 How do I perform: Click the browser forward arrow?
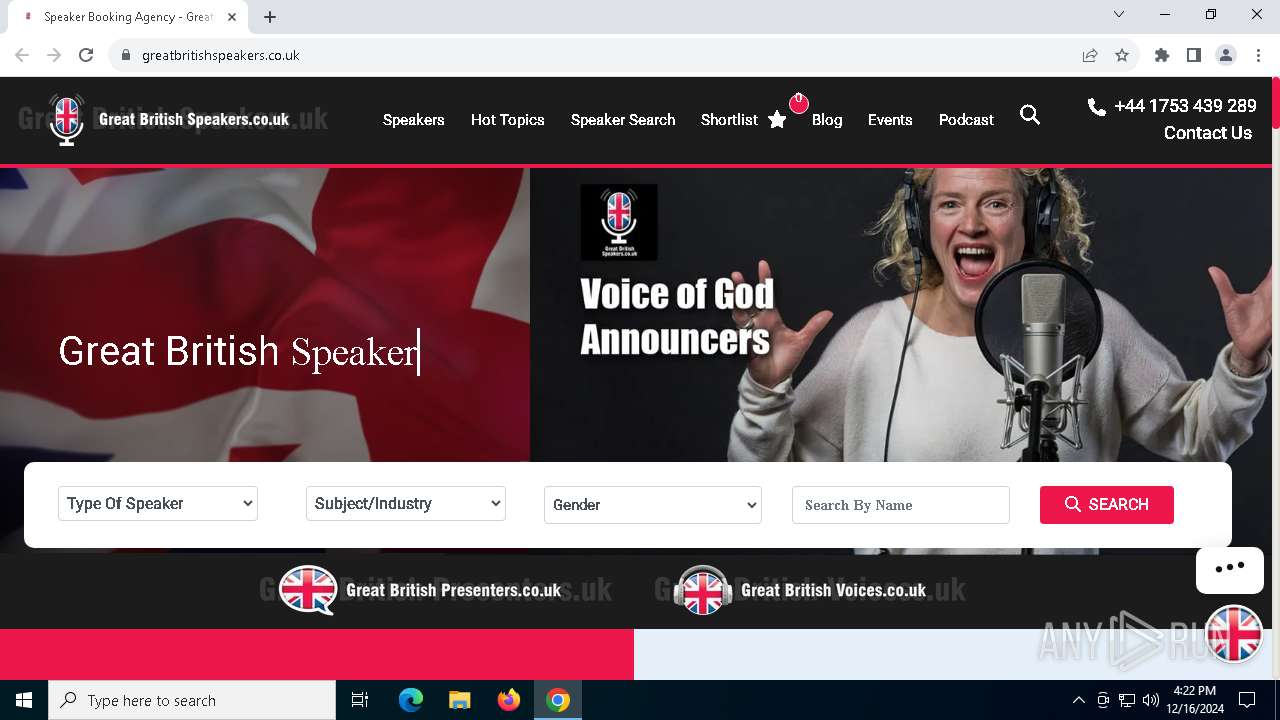54,55
